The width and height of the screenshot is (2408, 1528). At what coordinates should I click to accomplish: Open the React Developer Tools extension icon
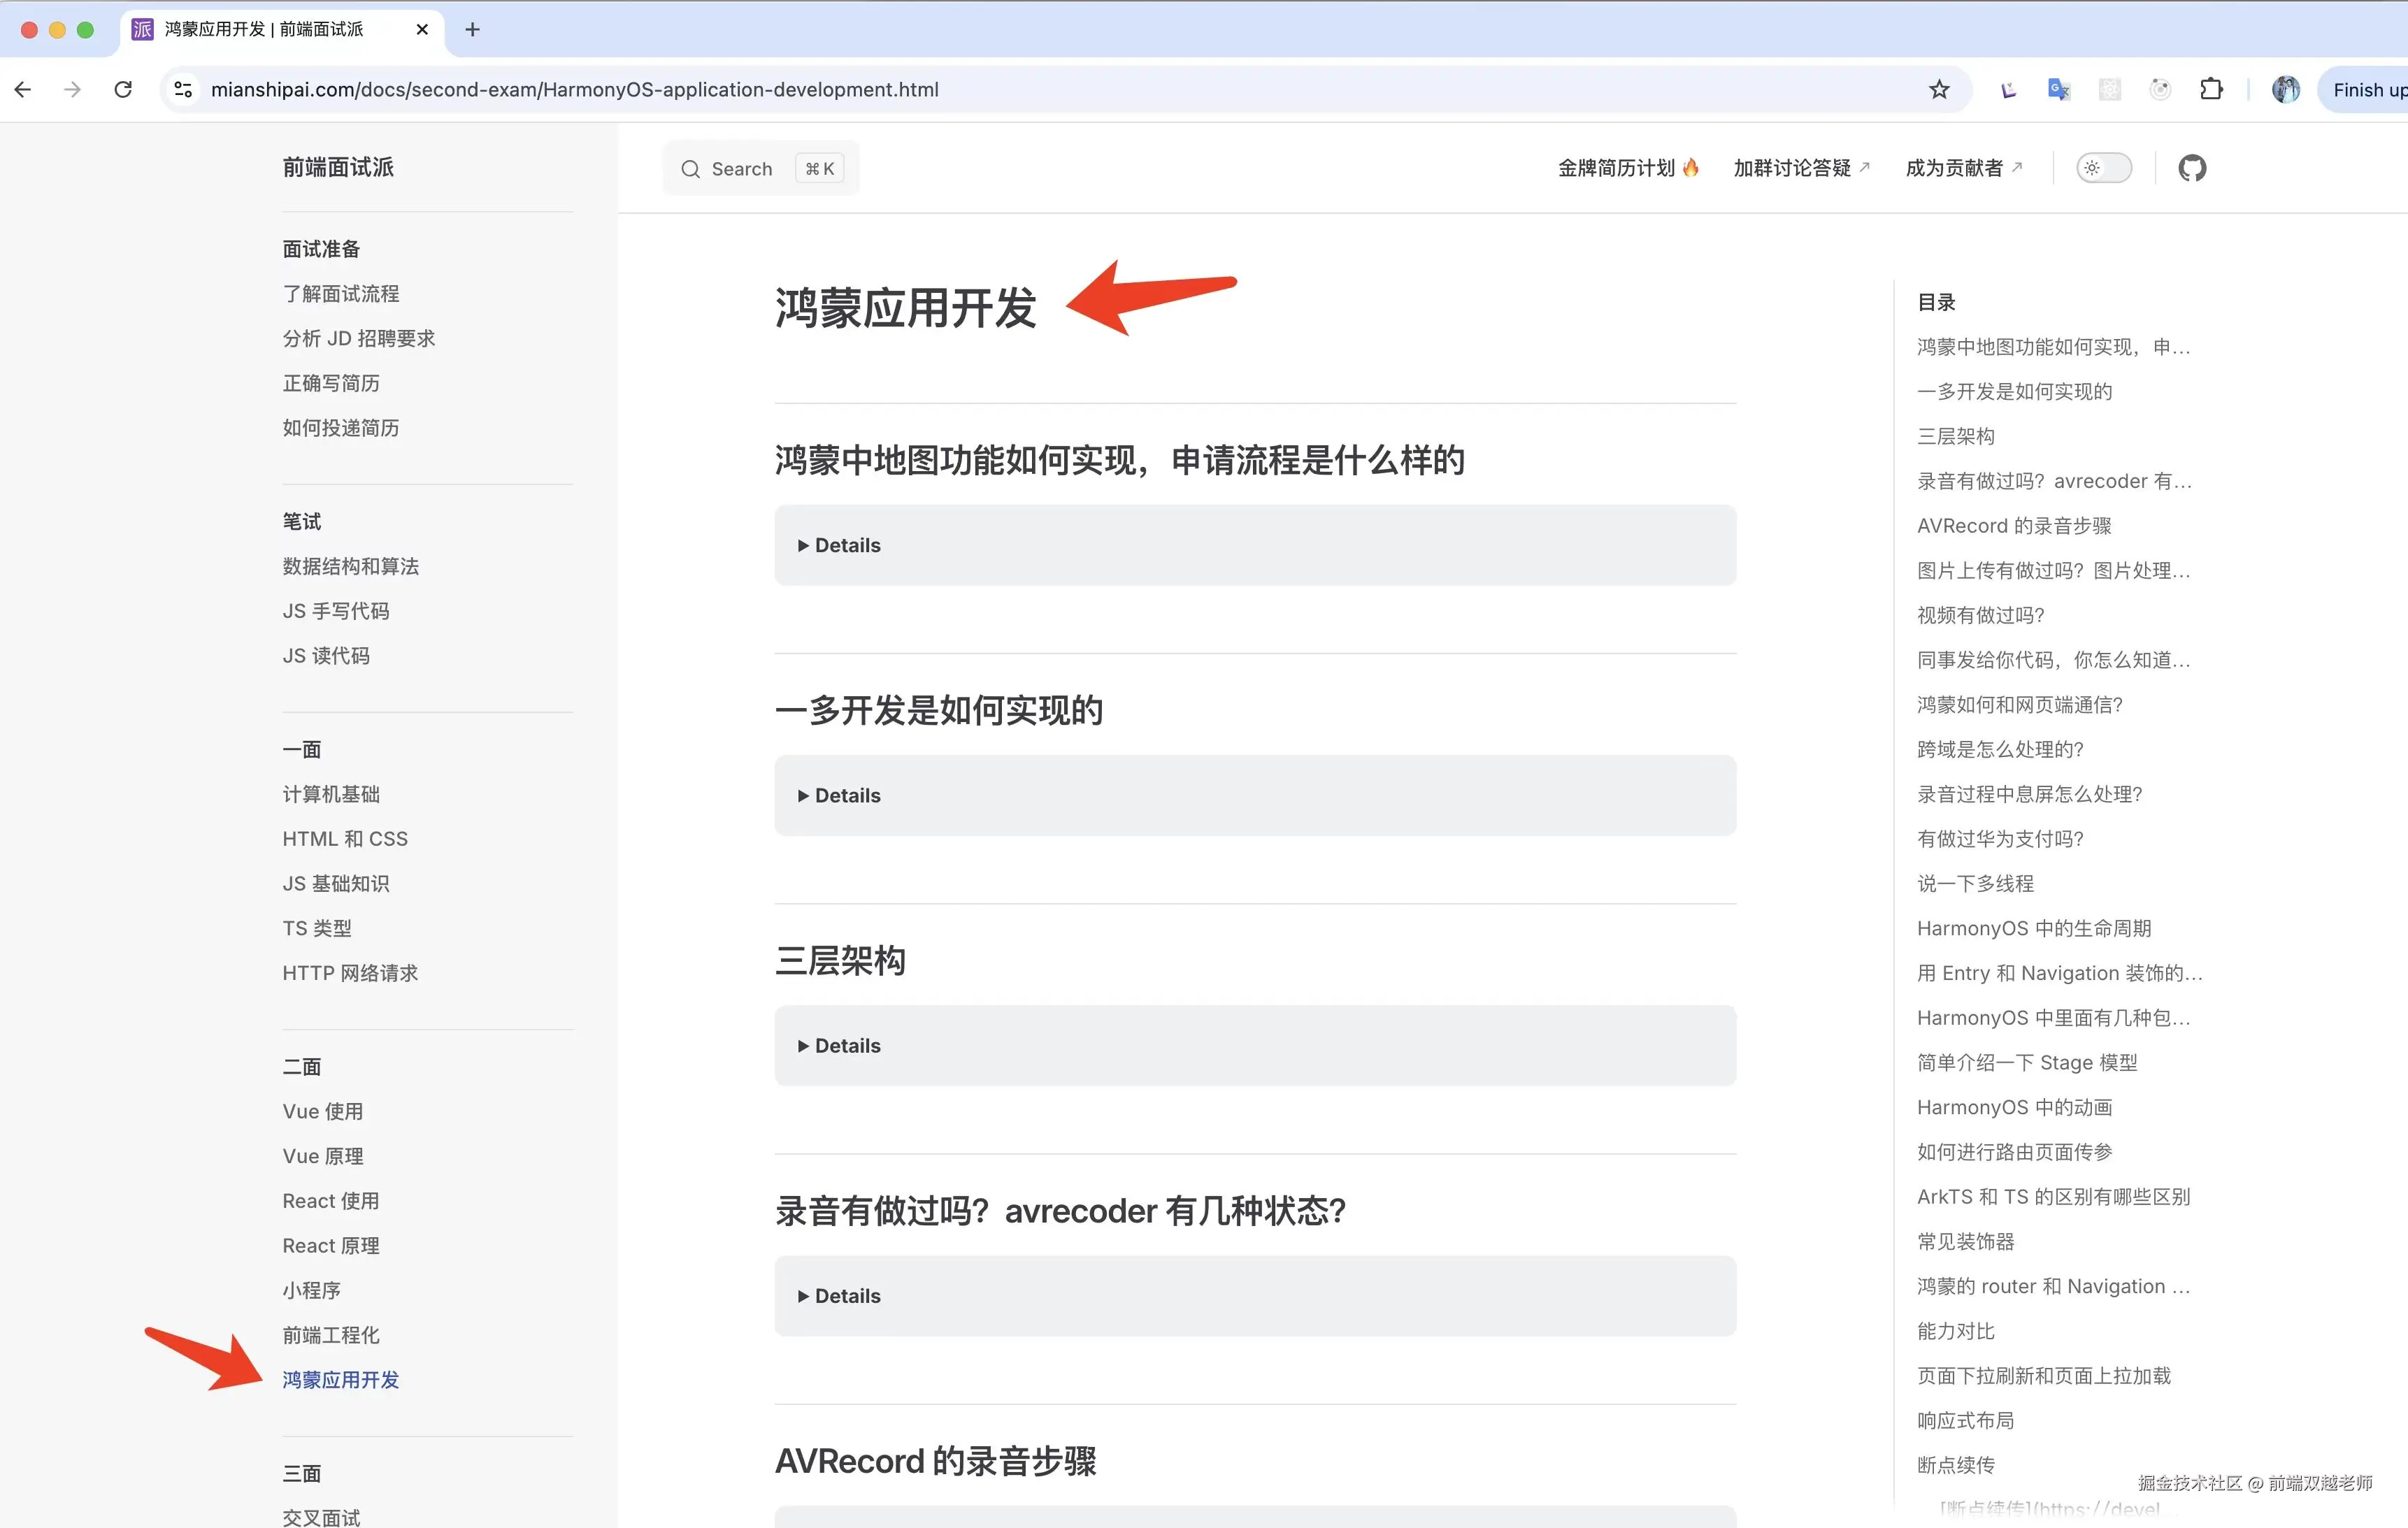[2110, 89]
